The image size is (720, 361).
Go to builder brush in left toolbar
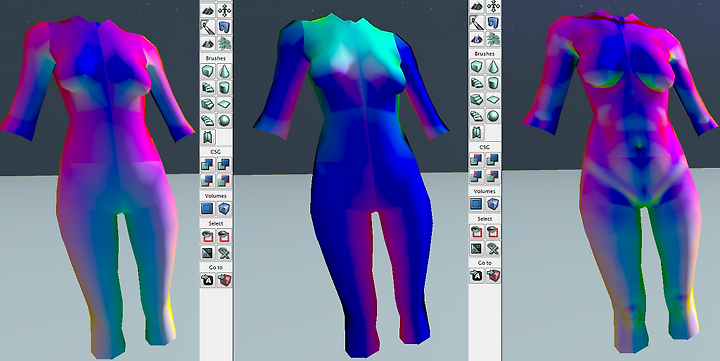coord(224,280)
